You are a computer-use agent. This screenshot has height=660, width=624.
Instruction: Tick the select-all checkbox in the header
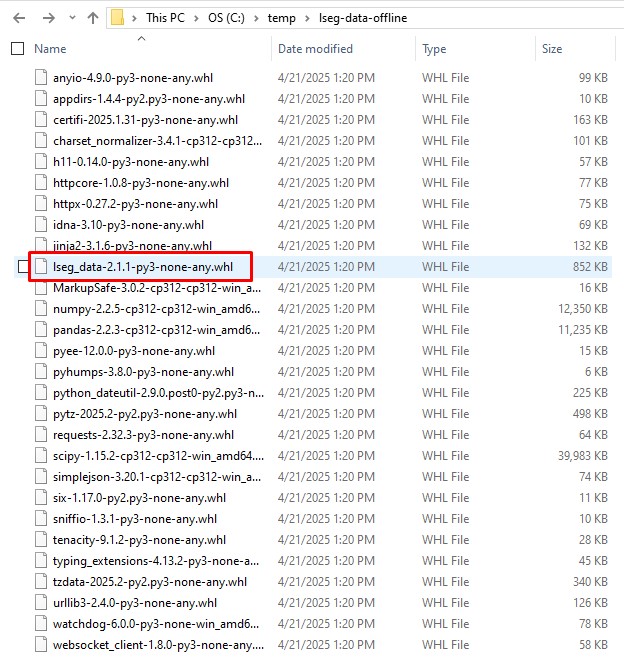click(16, 49)
